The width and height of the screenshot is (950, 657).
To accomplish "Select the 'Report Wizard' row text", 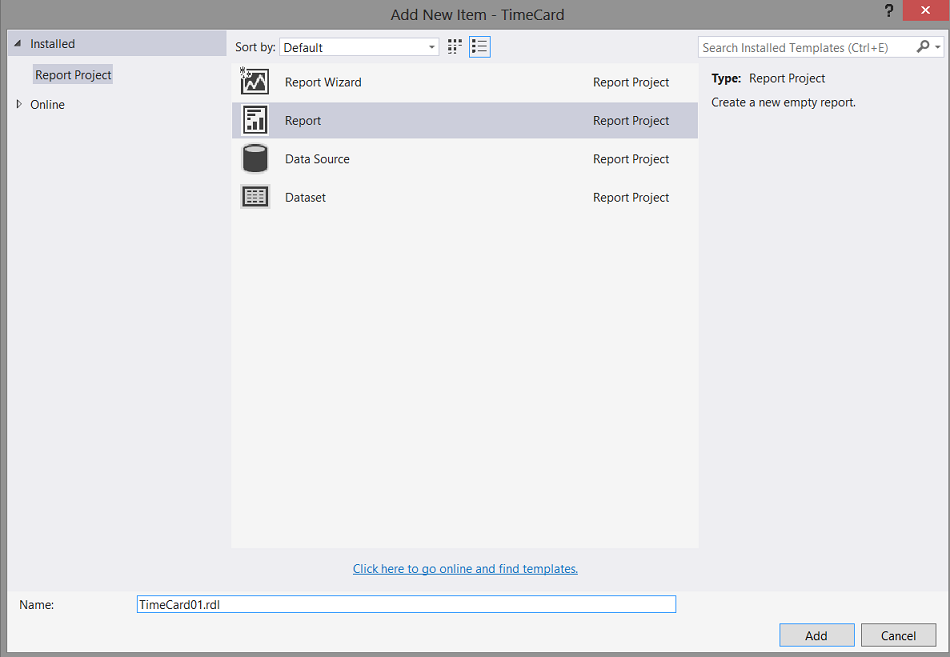I will tap(323, 82).
